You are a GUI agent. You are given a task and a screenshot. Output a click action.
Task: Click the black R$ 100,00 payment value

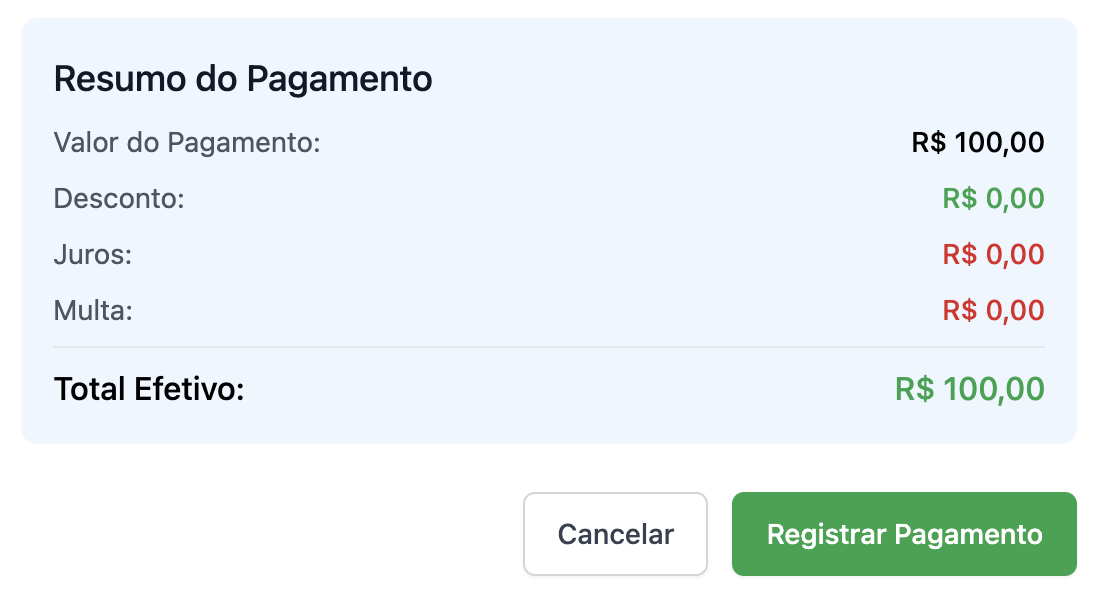978,143
